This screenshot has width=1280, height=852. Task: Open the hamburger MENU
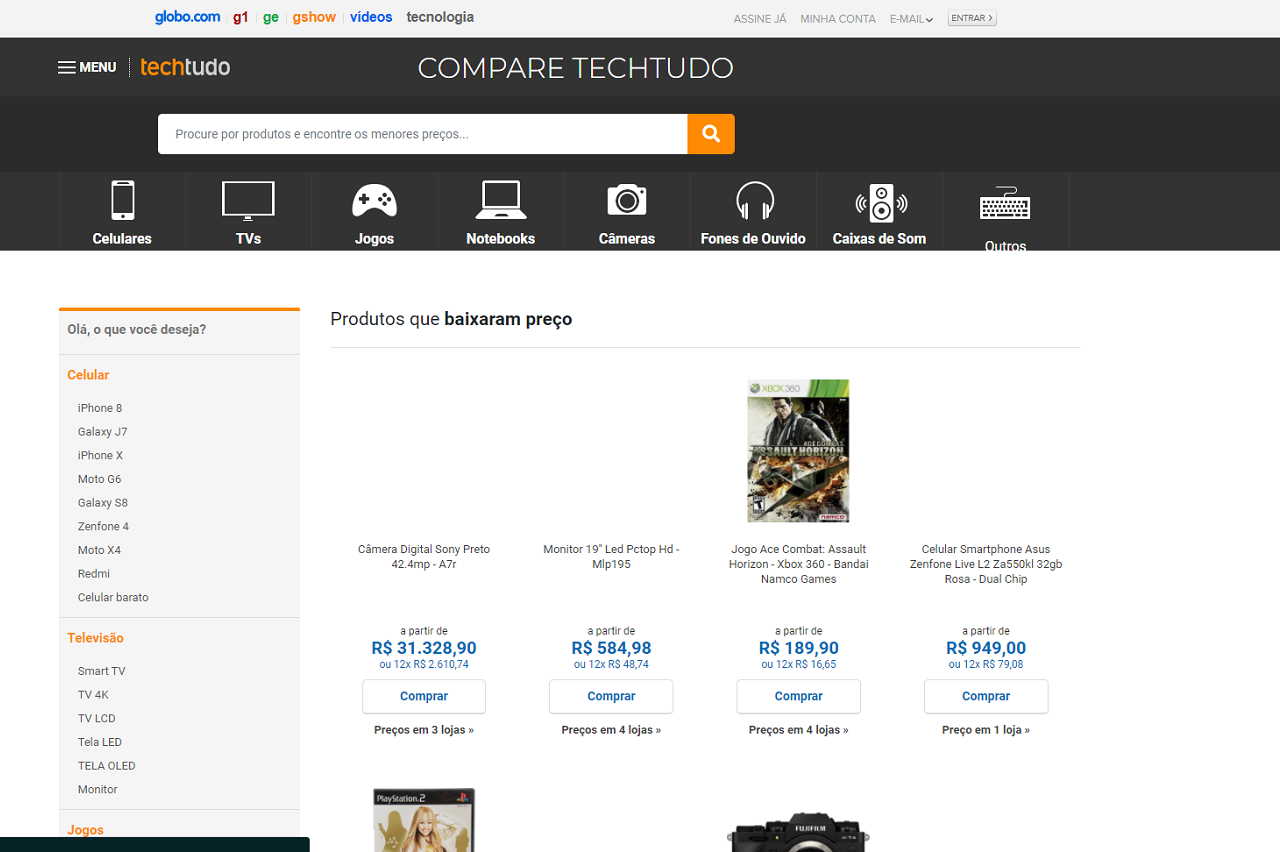87,67
